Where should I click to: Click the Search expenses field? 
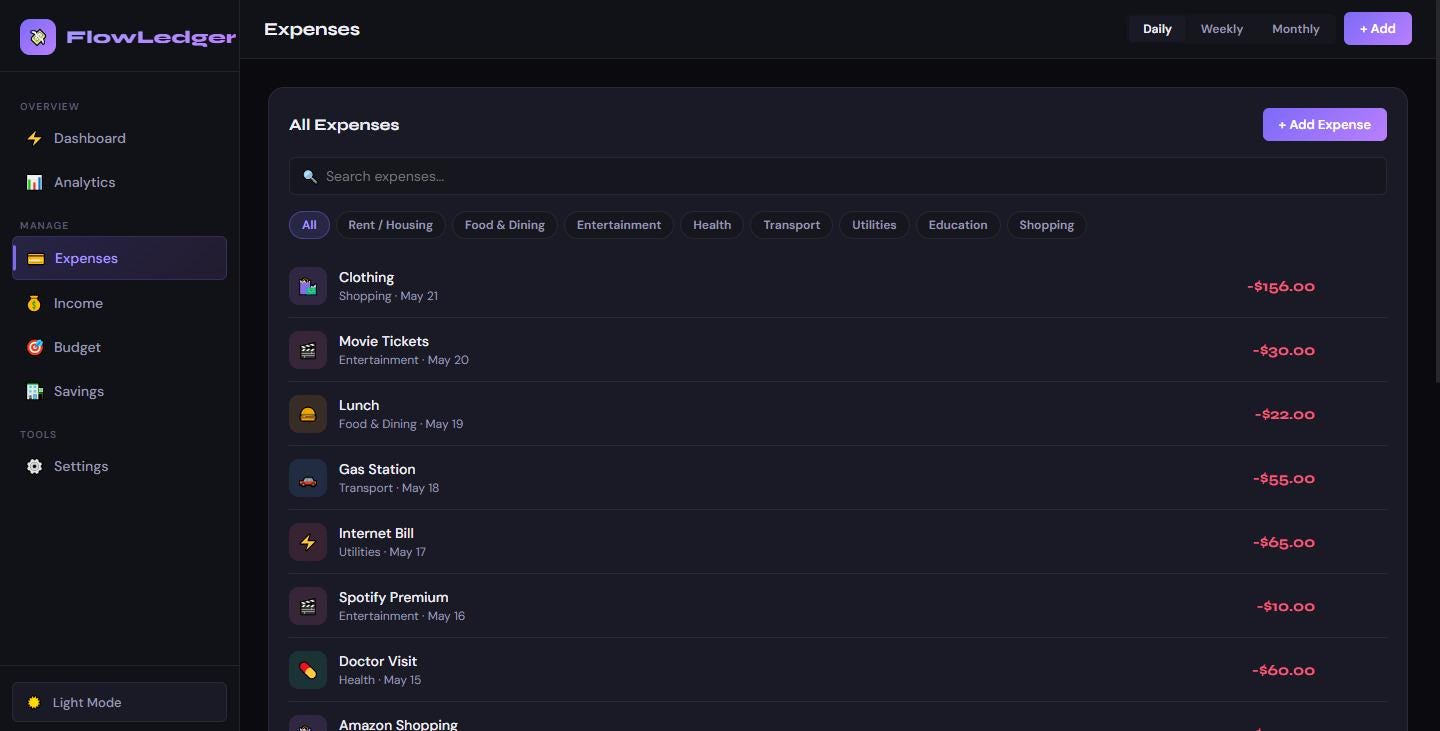[837, 176]
